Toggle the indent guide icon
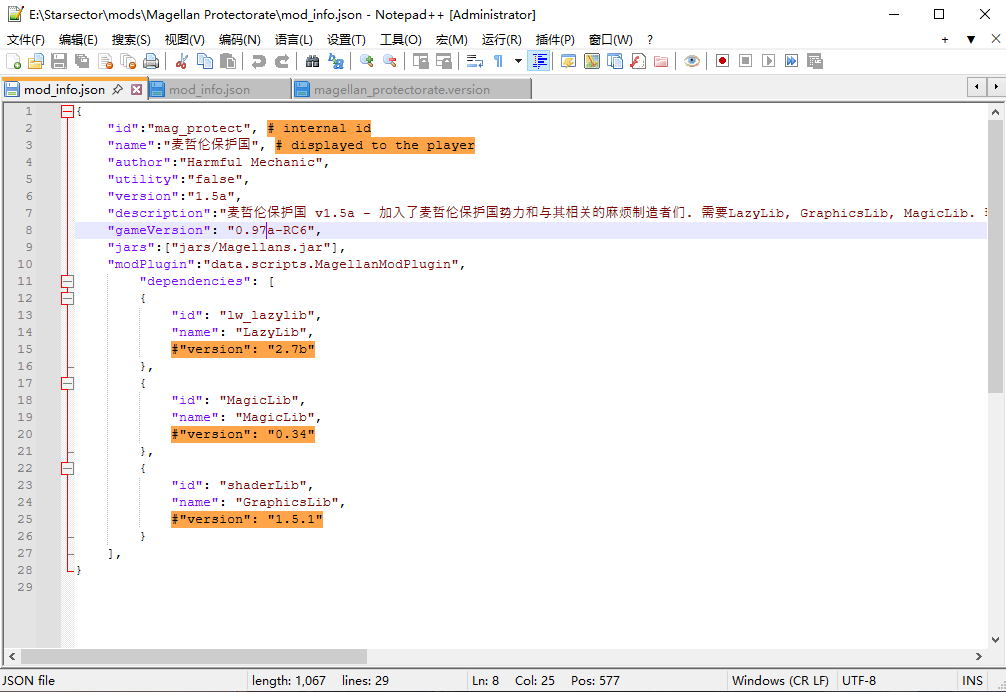This screenshot has width=1006, height=692. [x=540, y=61]
